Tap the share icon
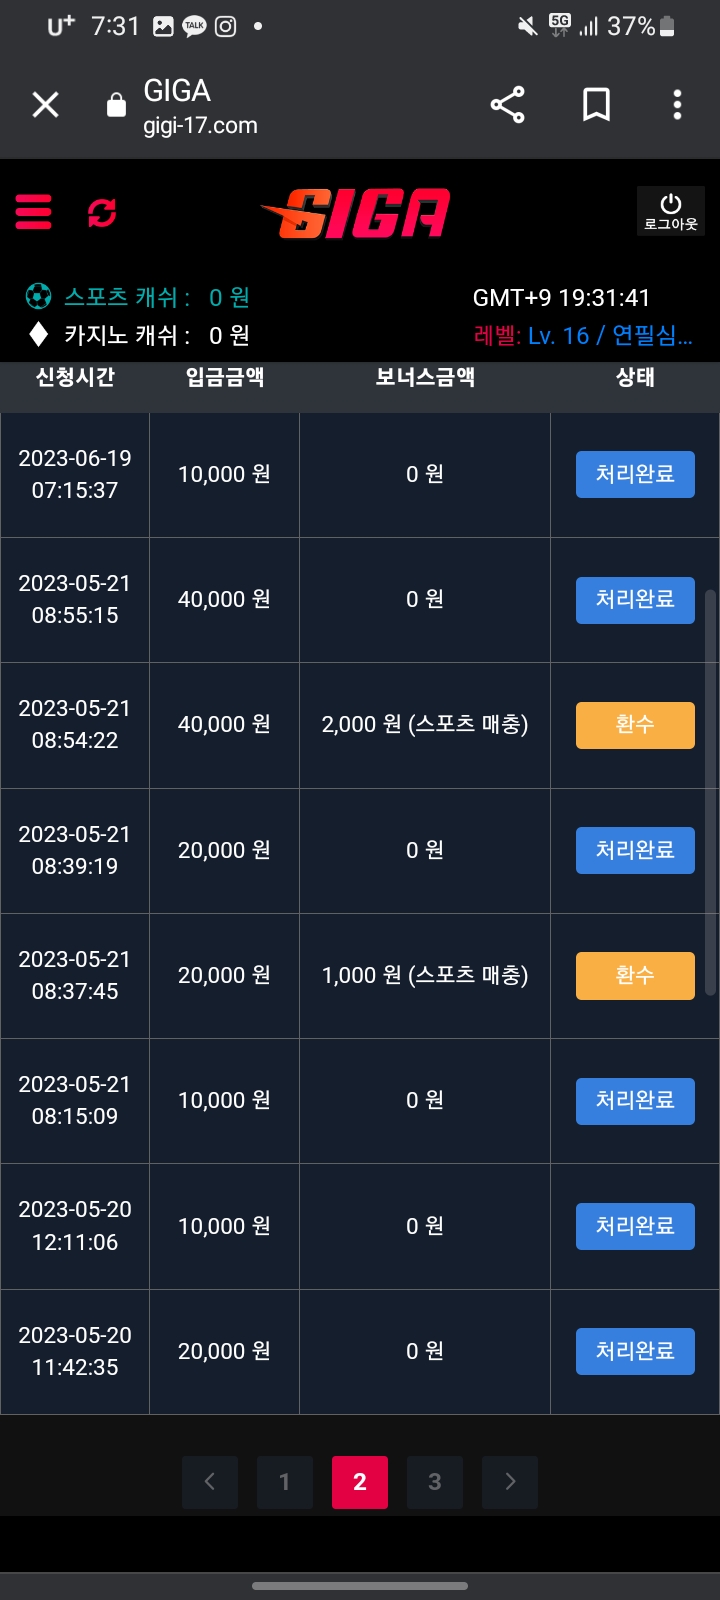This screenshot has width=720, height=1600. [x=507, y=105]
